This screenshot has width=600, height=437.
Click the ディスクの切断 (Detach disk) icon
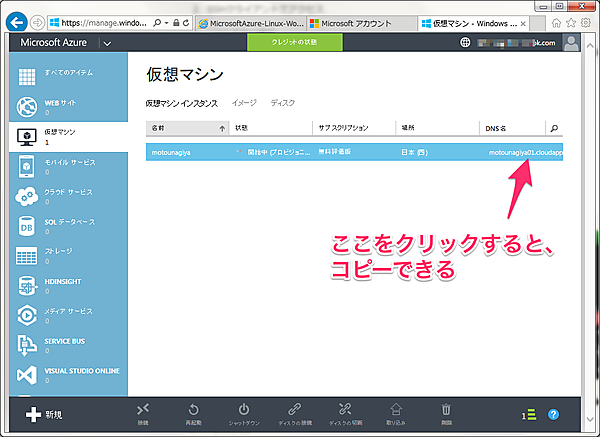coord(345,408)
